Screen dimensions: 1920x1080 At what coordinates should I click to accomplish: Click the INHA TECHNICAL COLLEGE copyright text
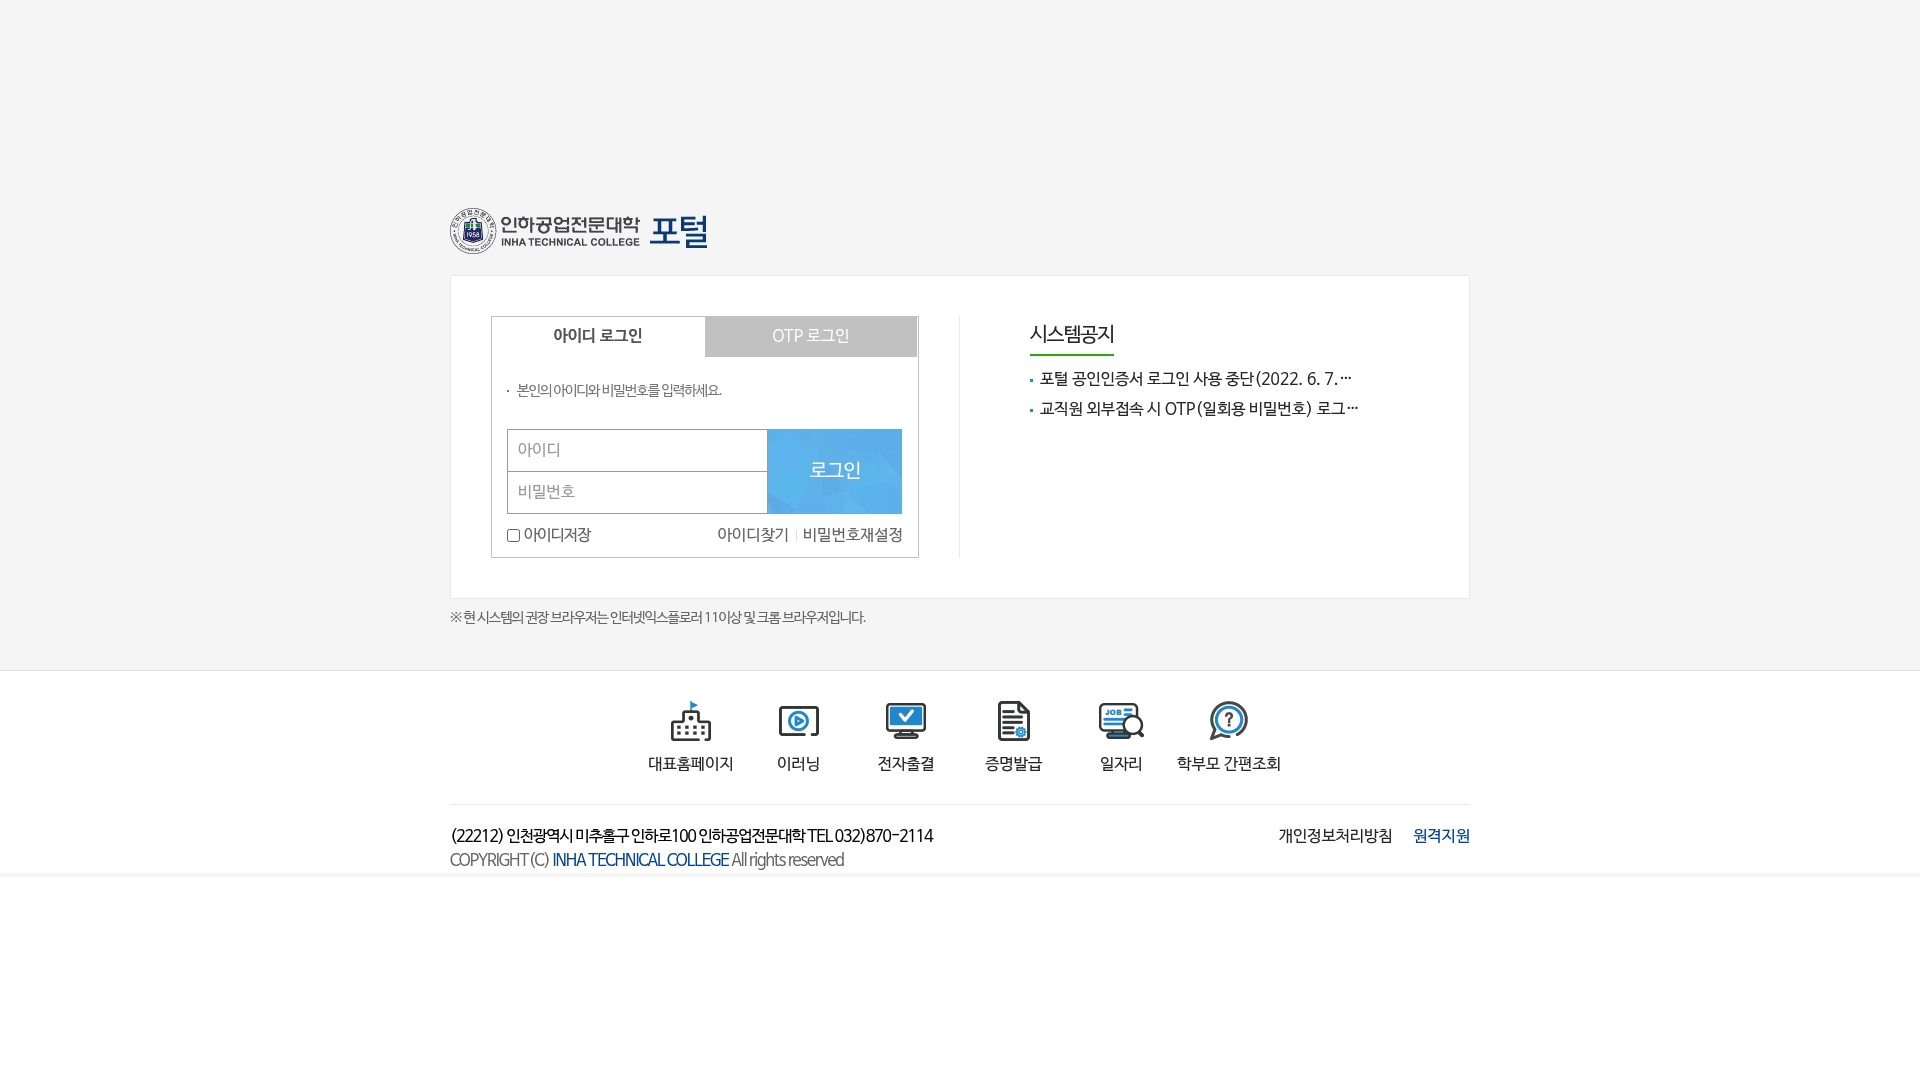[640, 860]
